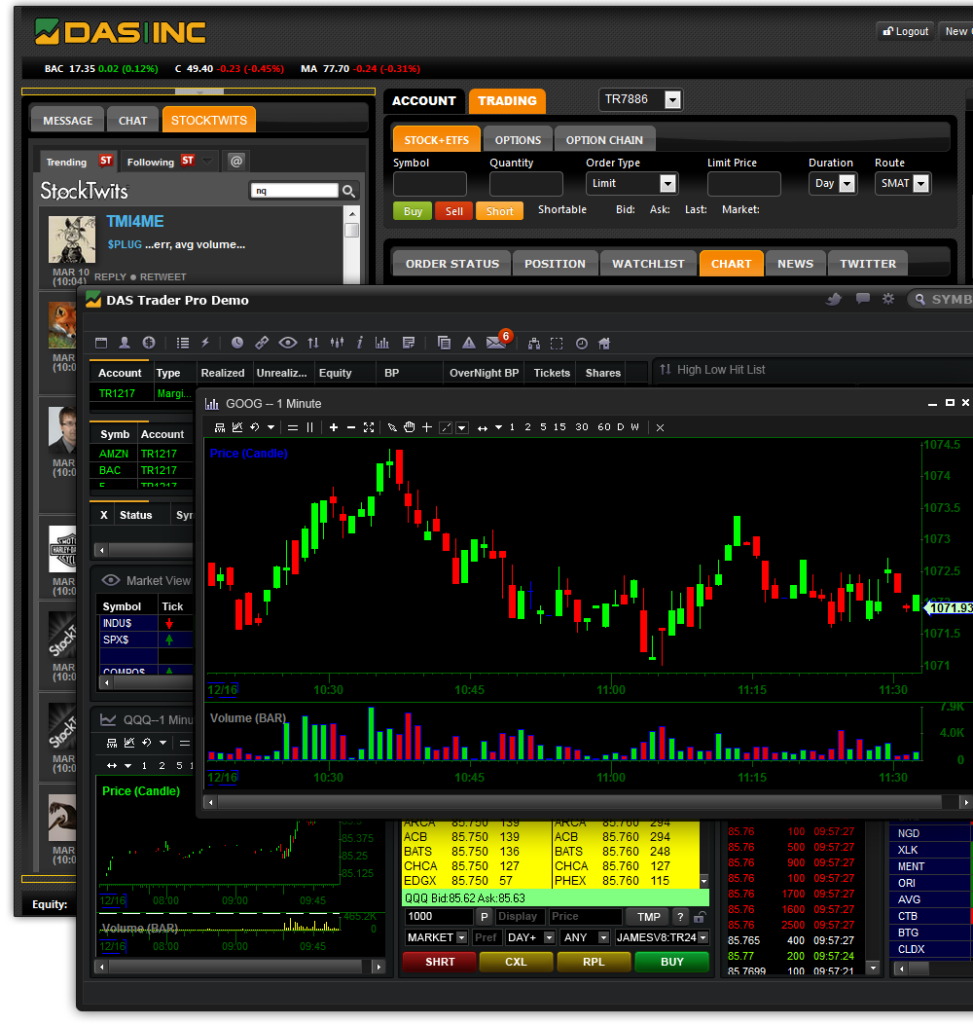Click the globe dollar icon in DAS Trader toolbar
The width and height of the screenshot is (973, 1024).
(x=149, y=343)
